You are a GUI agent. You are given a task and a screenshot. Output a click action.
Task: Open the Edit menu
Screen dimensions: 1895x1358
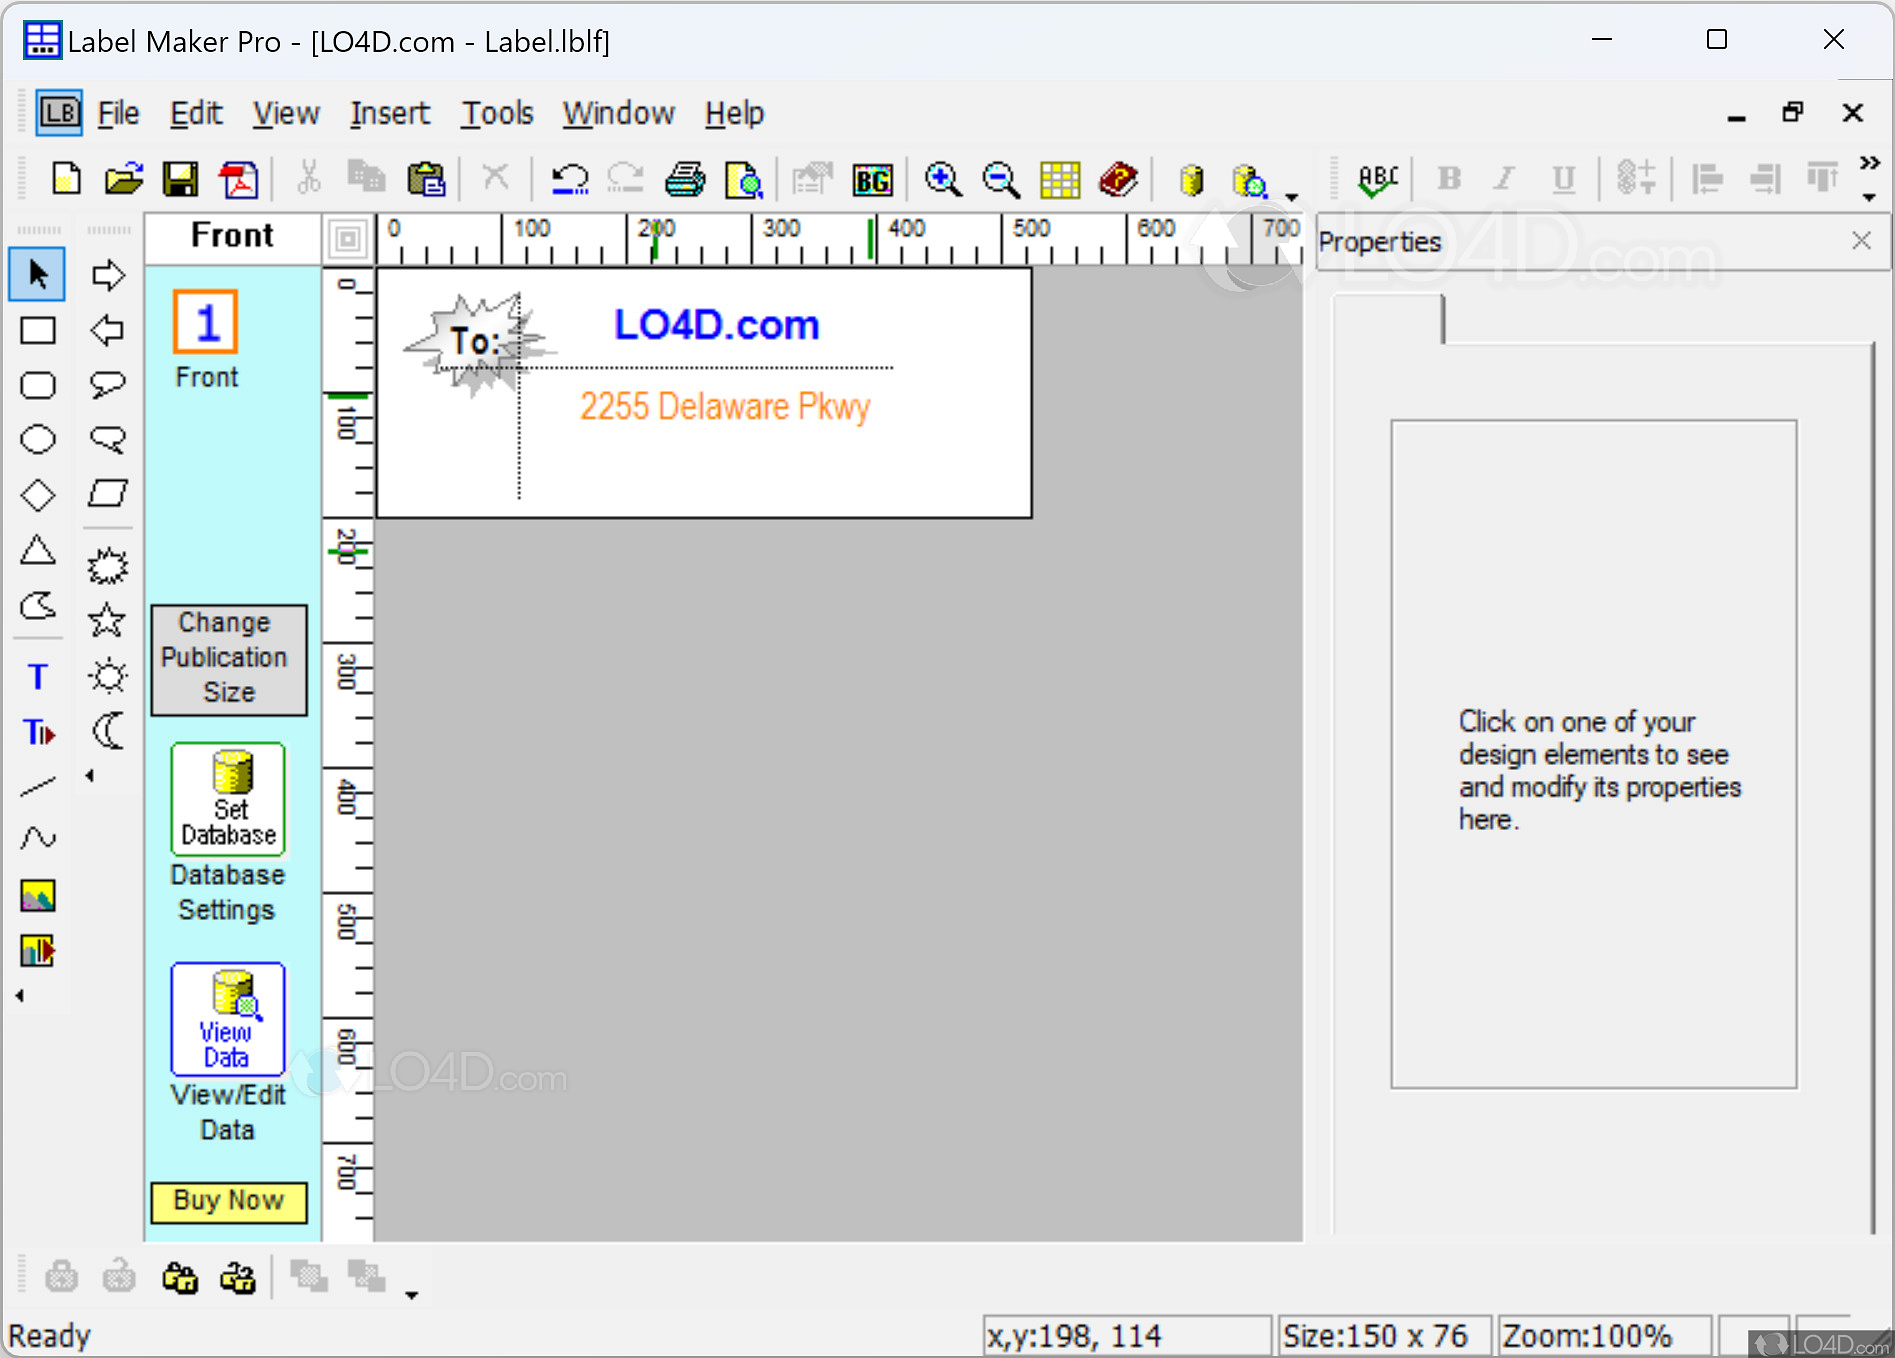(x=196, y=113)
